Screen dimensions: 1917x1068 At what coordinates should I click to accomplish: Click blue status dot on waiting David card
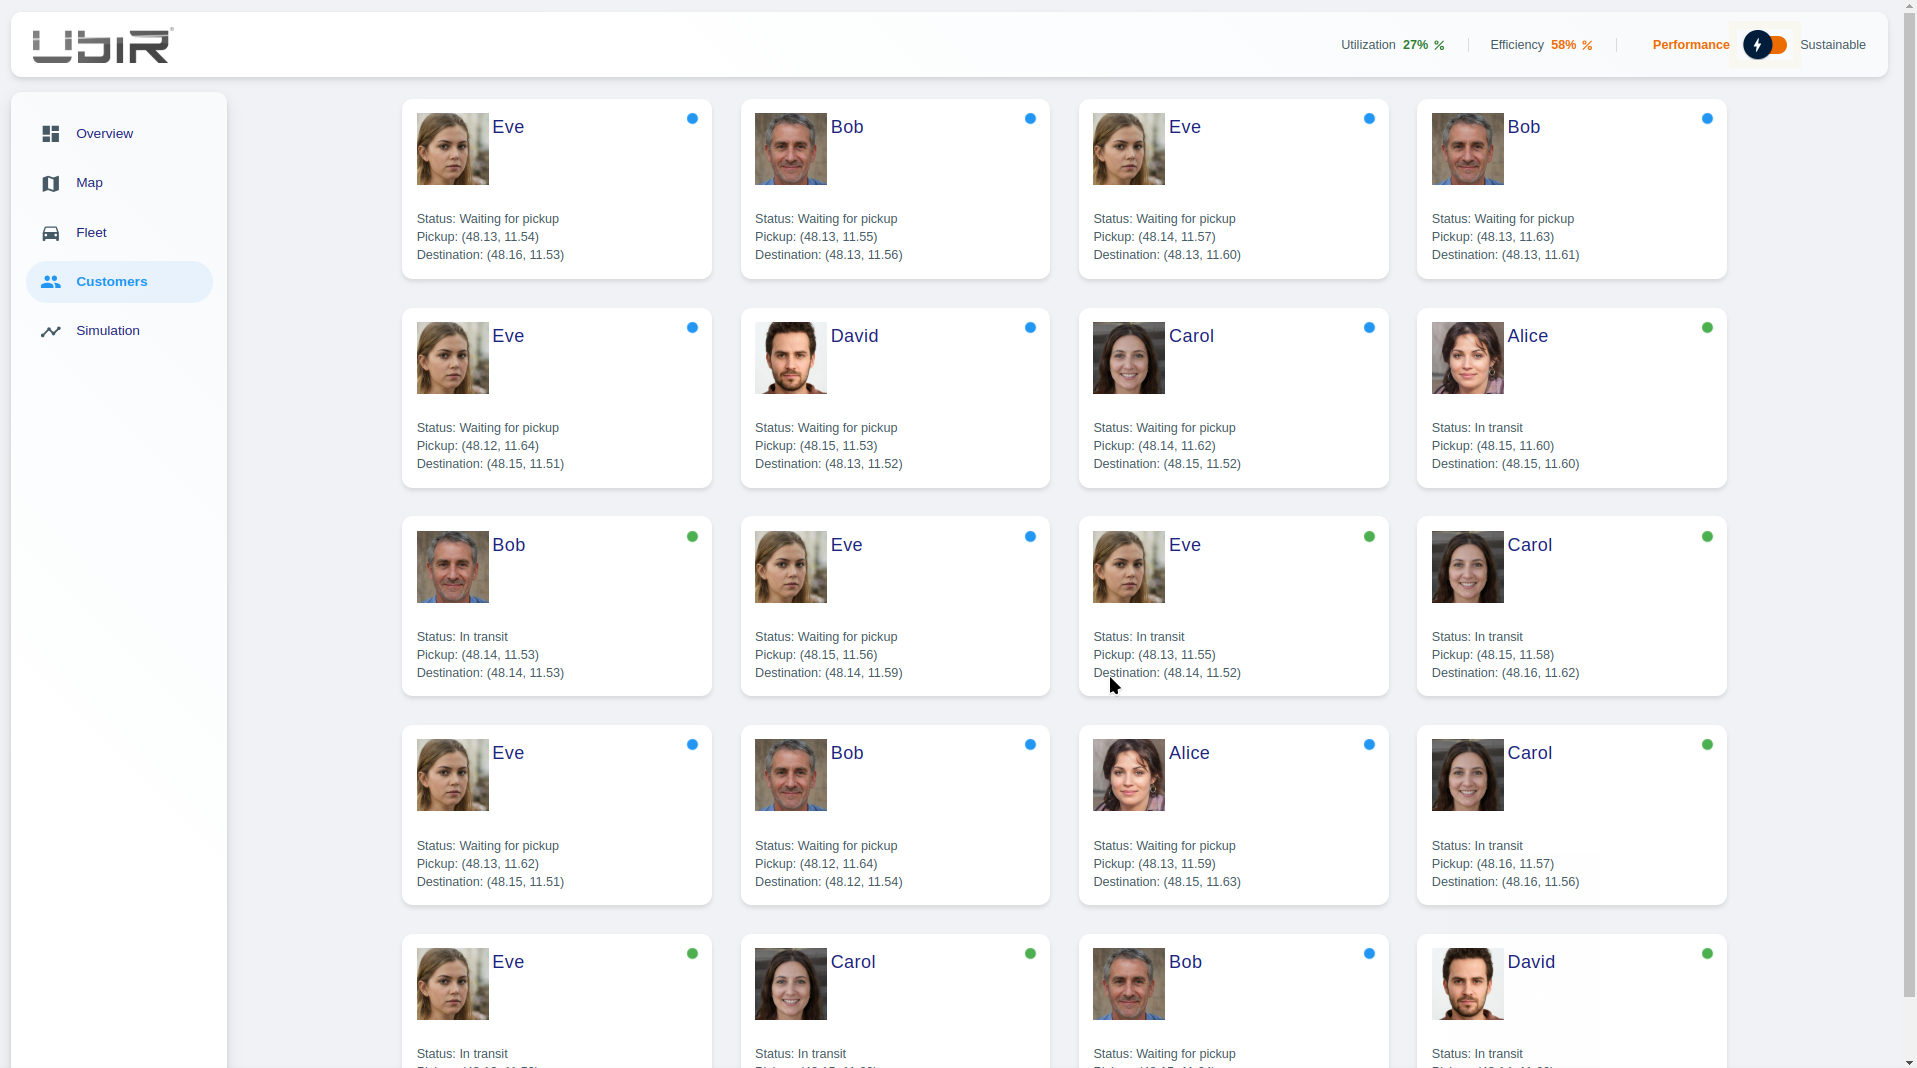click(1030, 328)
